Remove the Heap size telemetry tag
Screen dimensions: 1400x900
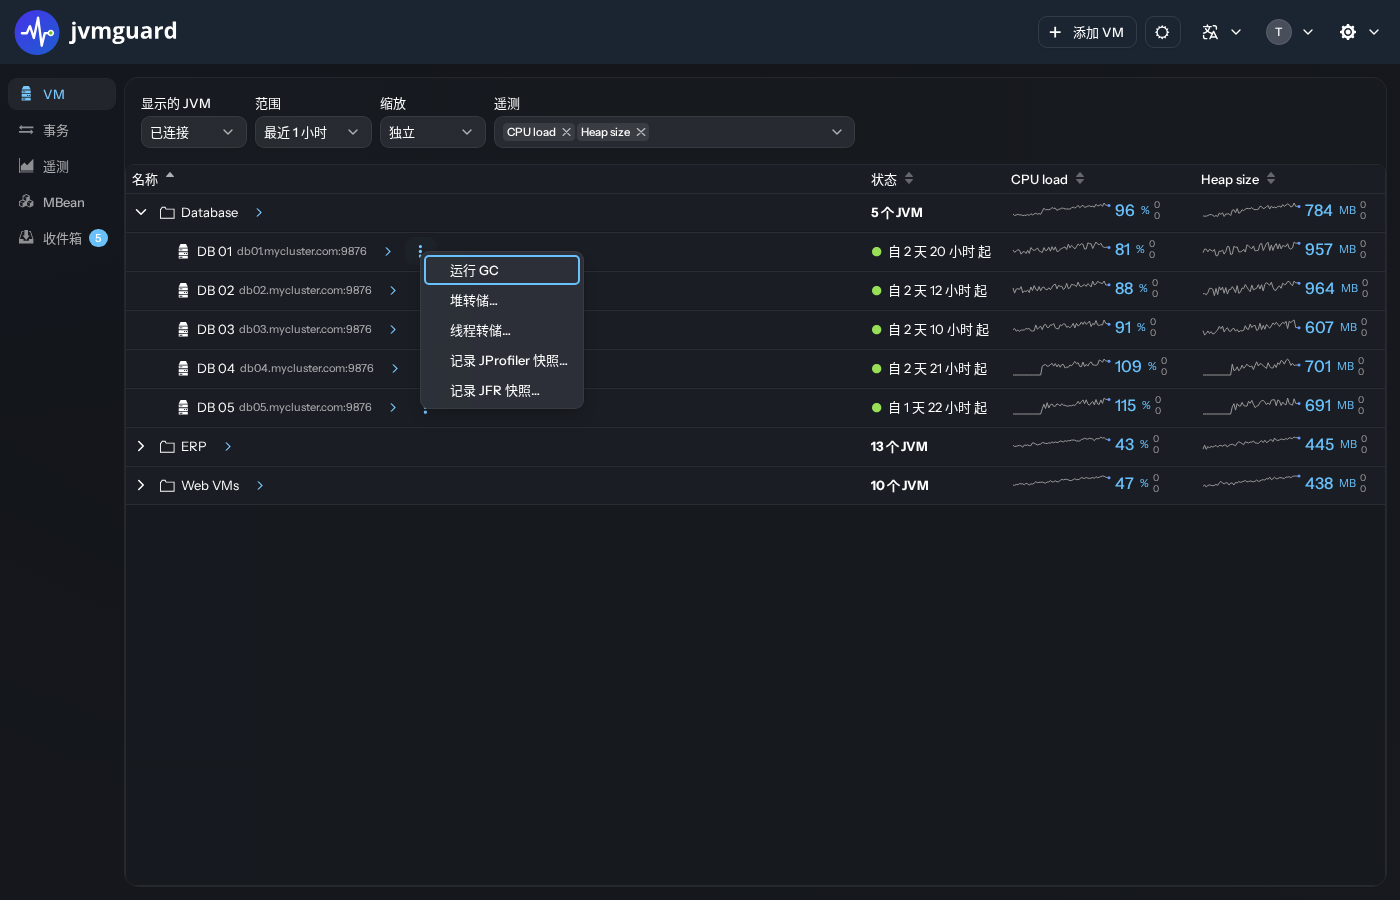641,132
